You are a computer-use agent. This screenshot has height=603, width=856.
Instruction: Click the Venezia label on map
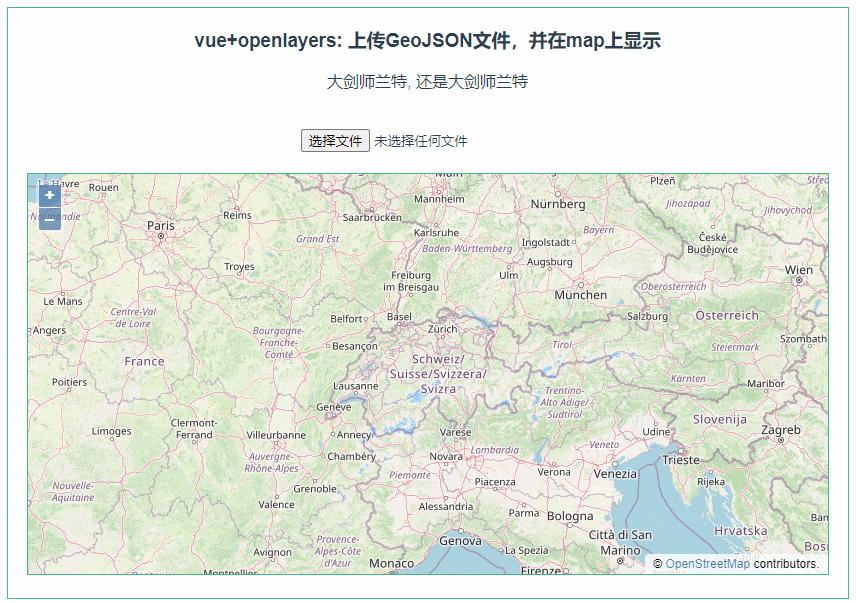pyautogui.click(x=615, y=474)
